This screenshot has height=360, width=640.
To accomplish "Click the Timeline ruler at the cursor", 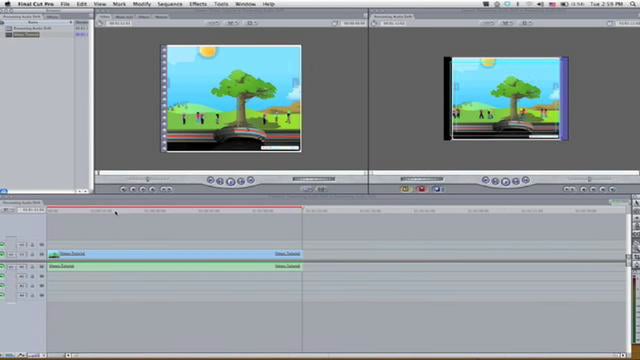I will point(116,211).
